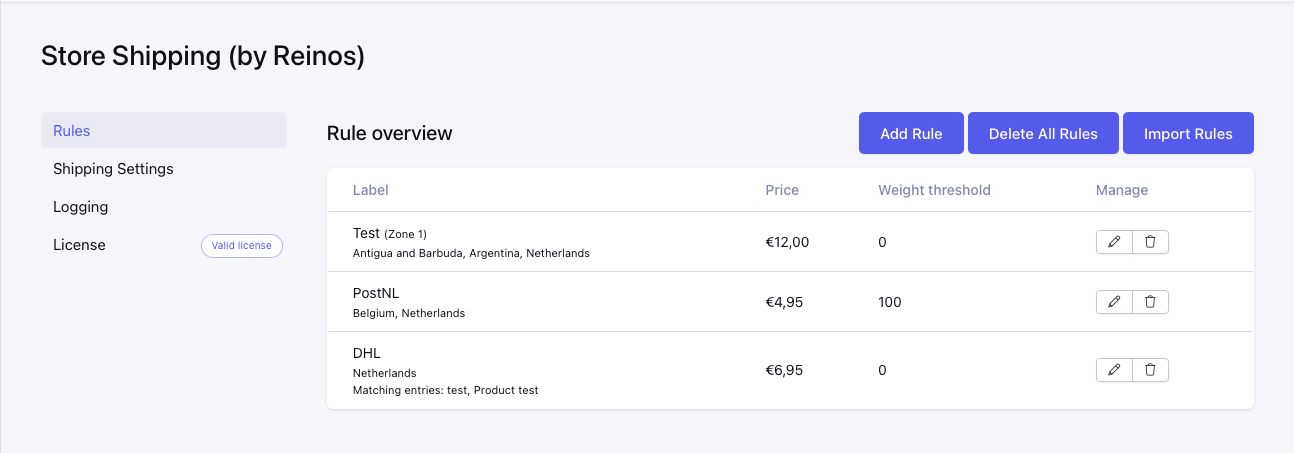This screenshot has width=1294, height=453.
Task: Click the Import Rules button
Action: [1188, 134]
